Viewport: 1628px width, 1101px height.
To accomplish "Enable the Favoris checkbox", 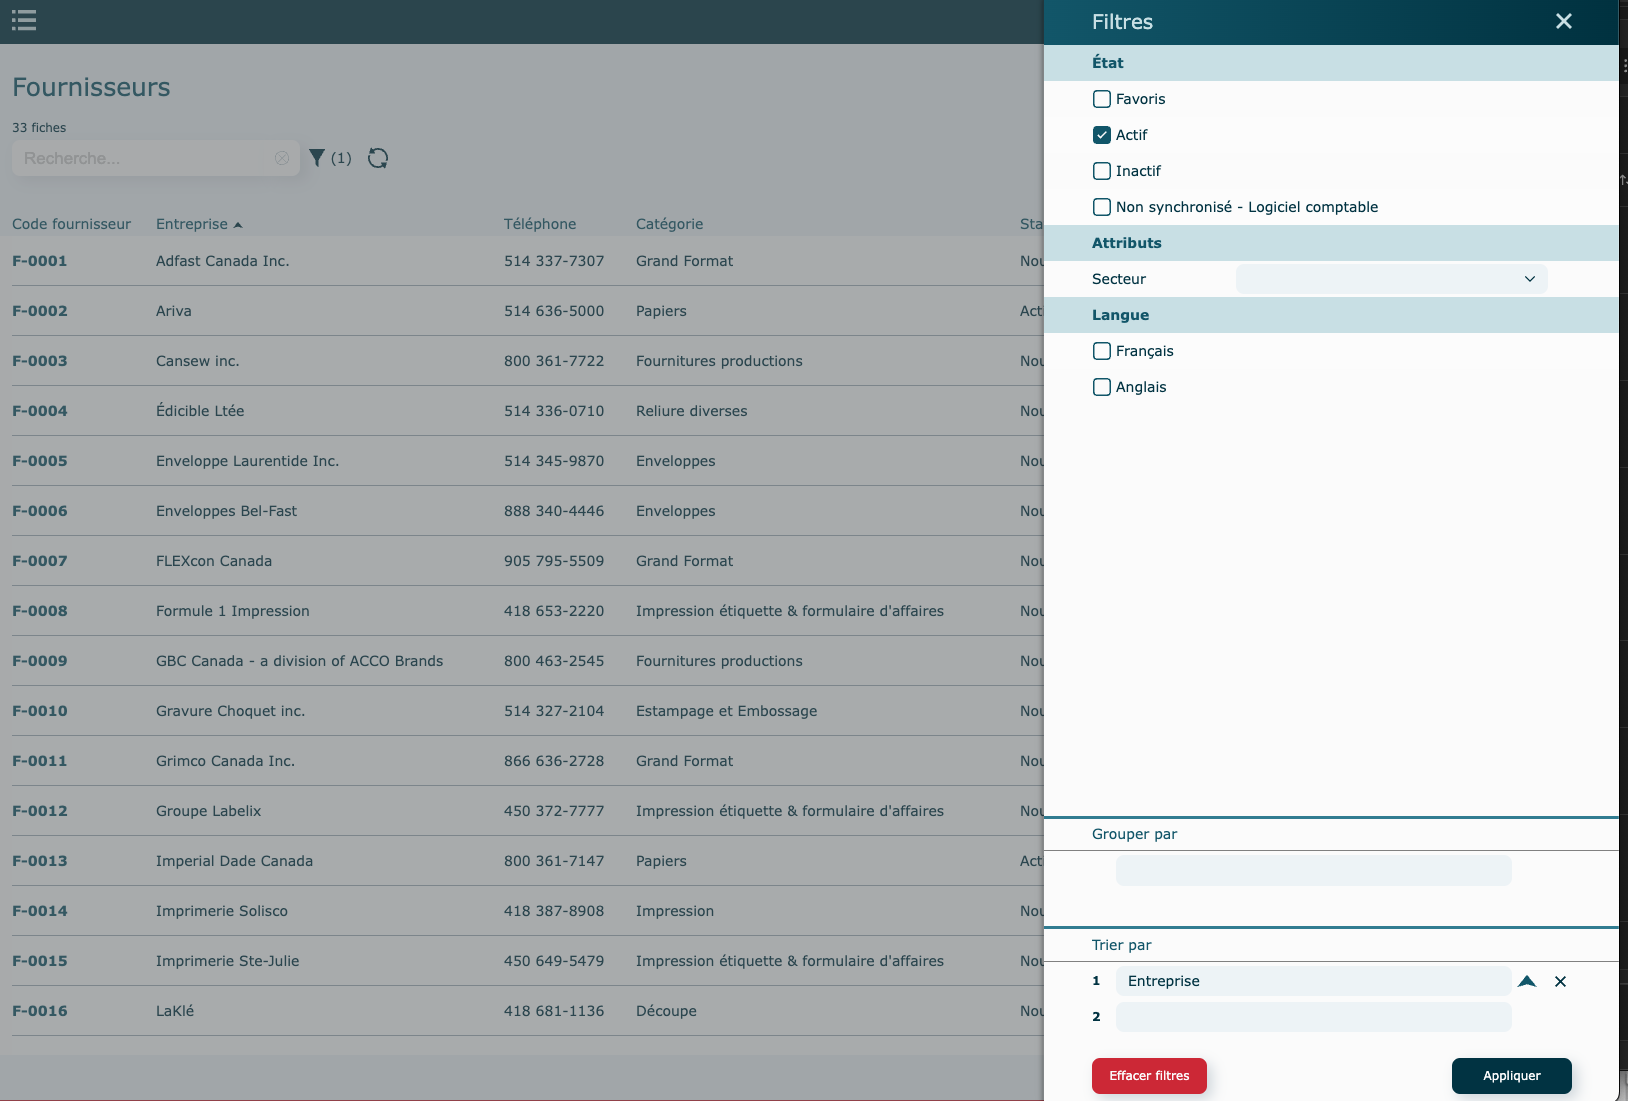I will tap(1102, 99).
